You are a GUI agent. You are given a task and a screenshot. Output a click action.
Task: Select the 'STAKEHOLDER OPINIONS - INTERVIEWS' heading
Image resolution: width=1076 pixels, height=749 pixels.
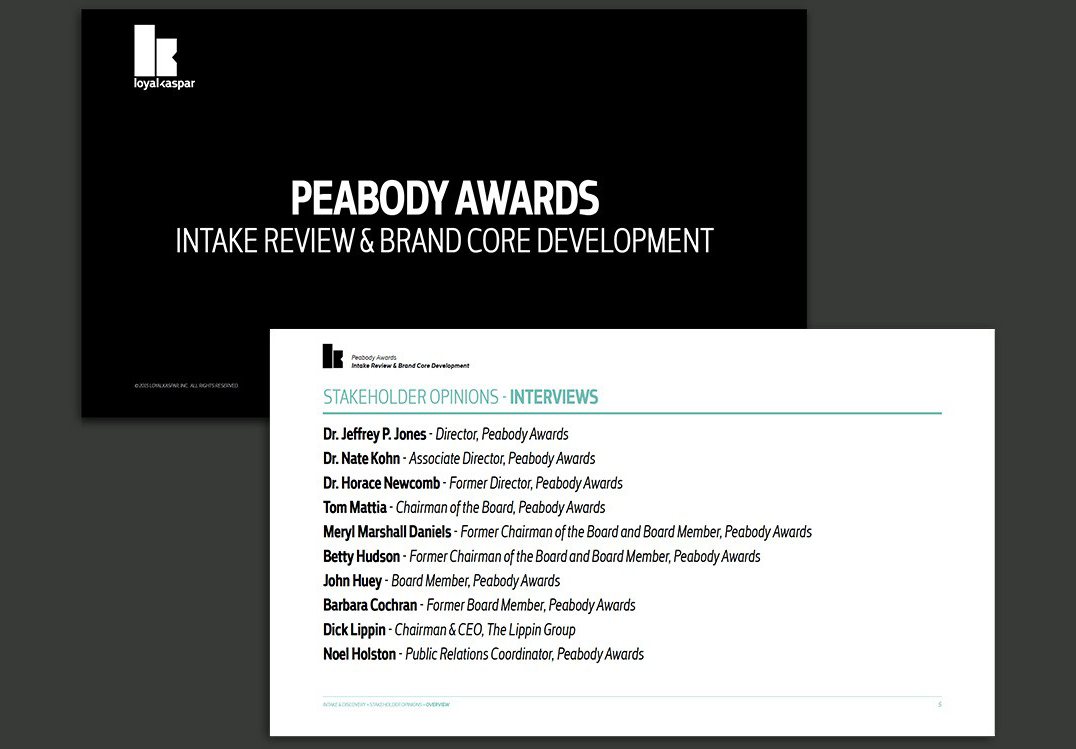pos(460,397)
